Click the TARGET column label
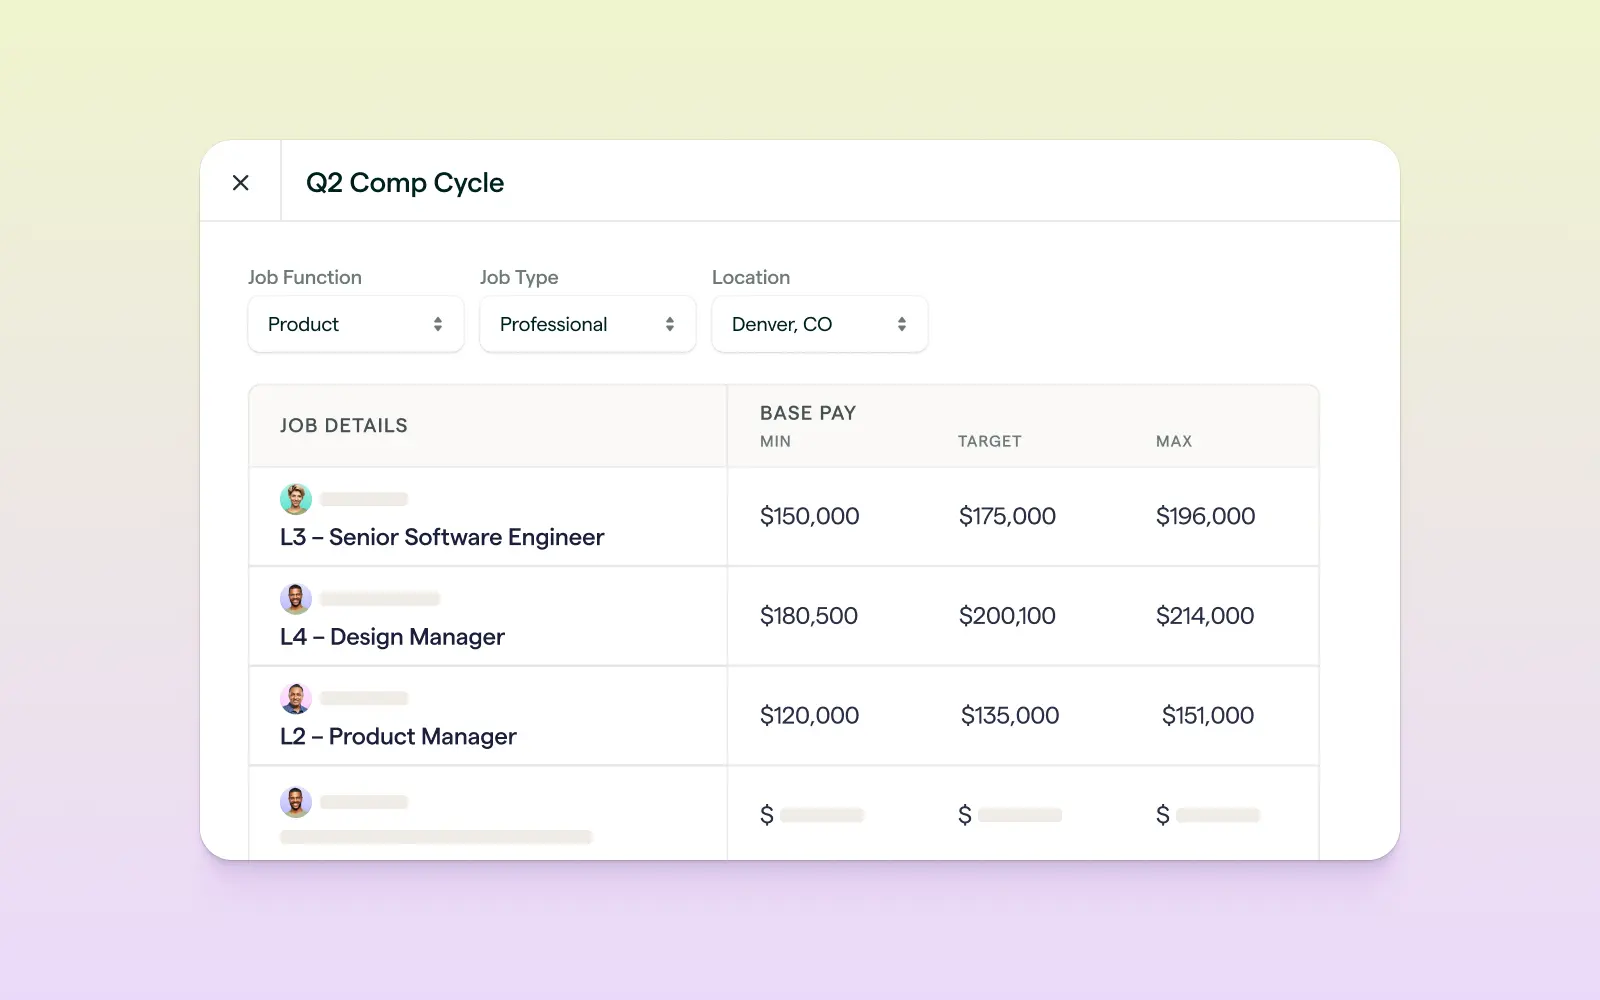 (x=989, y=441)
